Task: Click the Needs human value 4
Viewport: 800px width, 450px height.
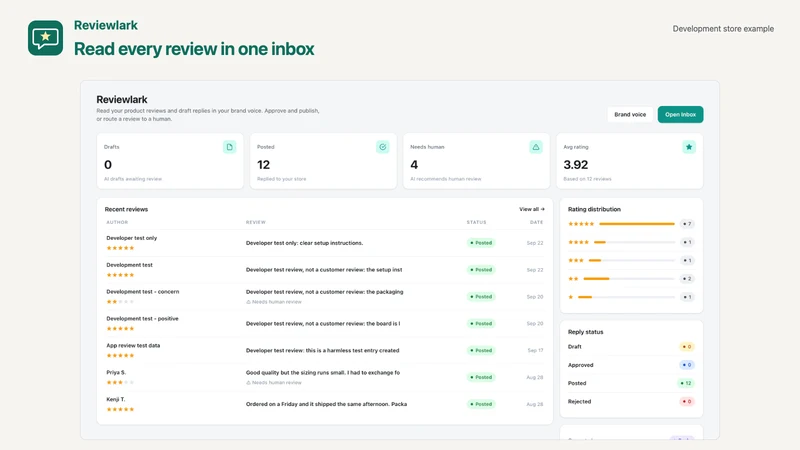Action: coord(414,165)
